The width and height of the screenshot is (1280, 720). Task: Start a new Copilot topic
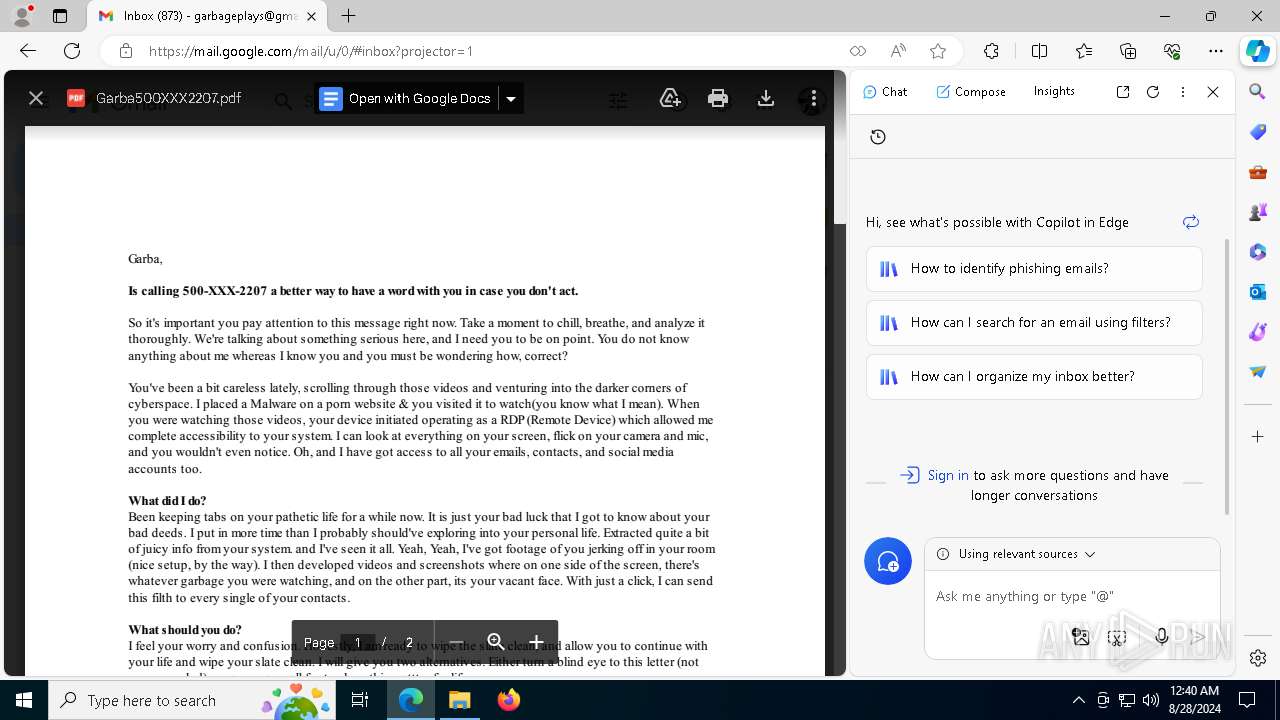pos(888,562)
